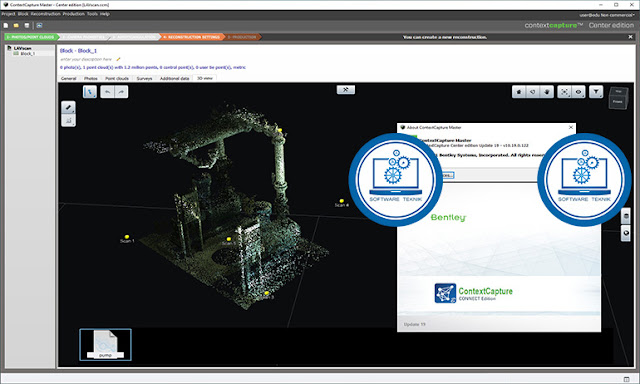Edit the block description with the pencil icon
This screenshot has width=640, height=384.
coord(118,59)
